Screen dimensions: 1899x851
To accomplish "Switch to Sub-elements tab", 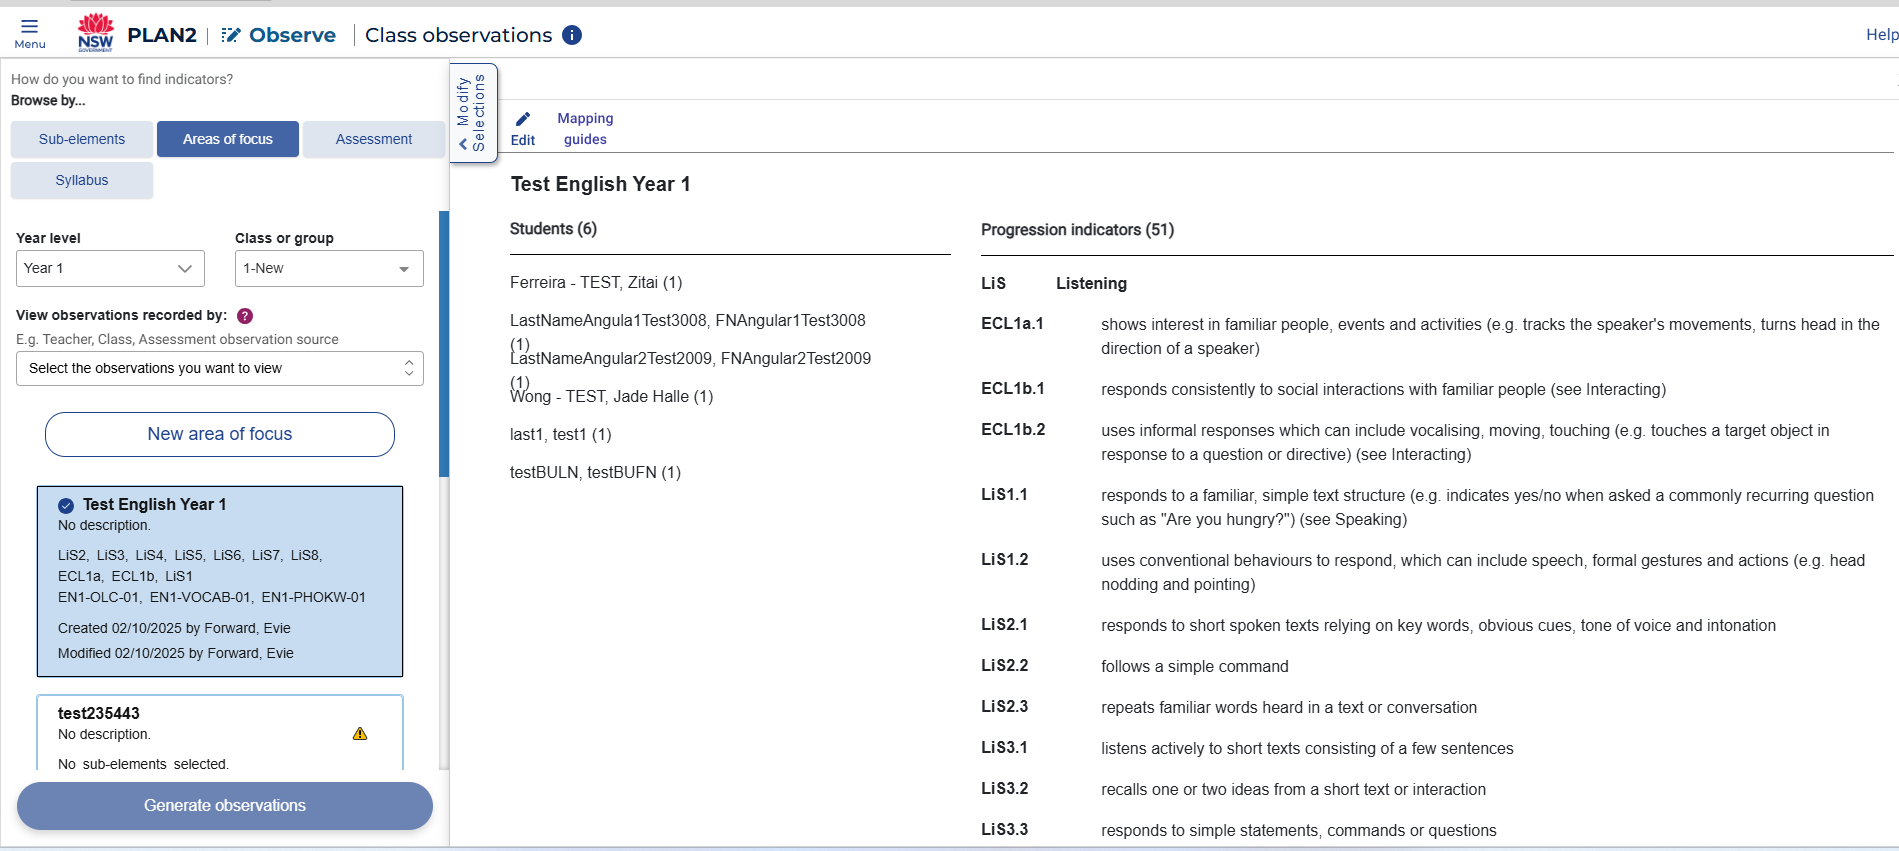I will (x=82, y=139).
